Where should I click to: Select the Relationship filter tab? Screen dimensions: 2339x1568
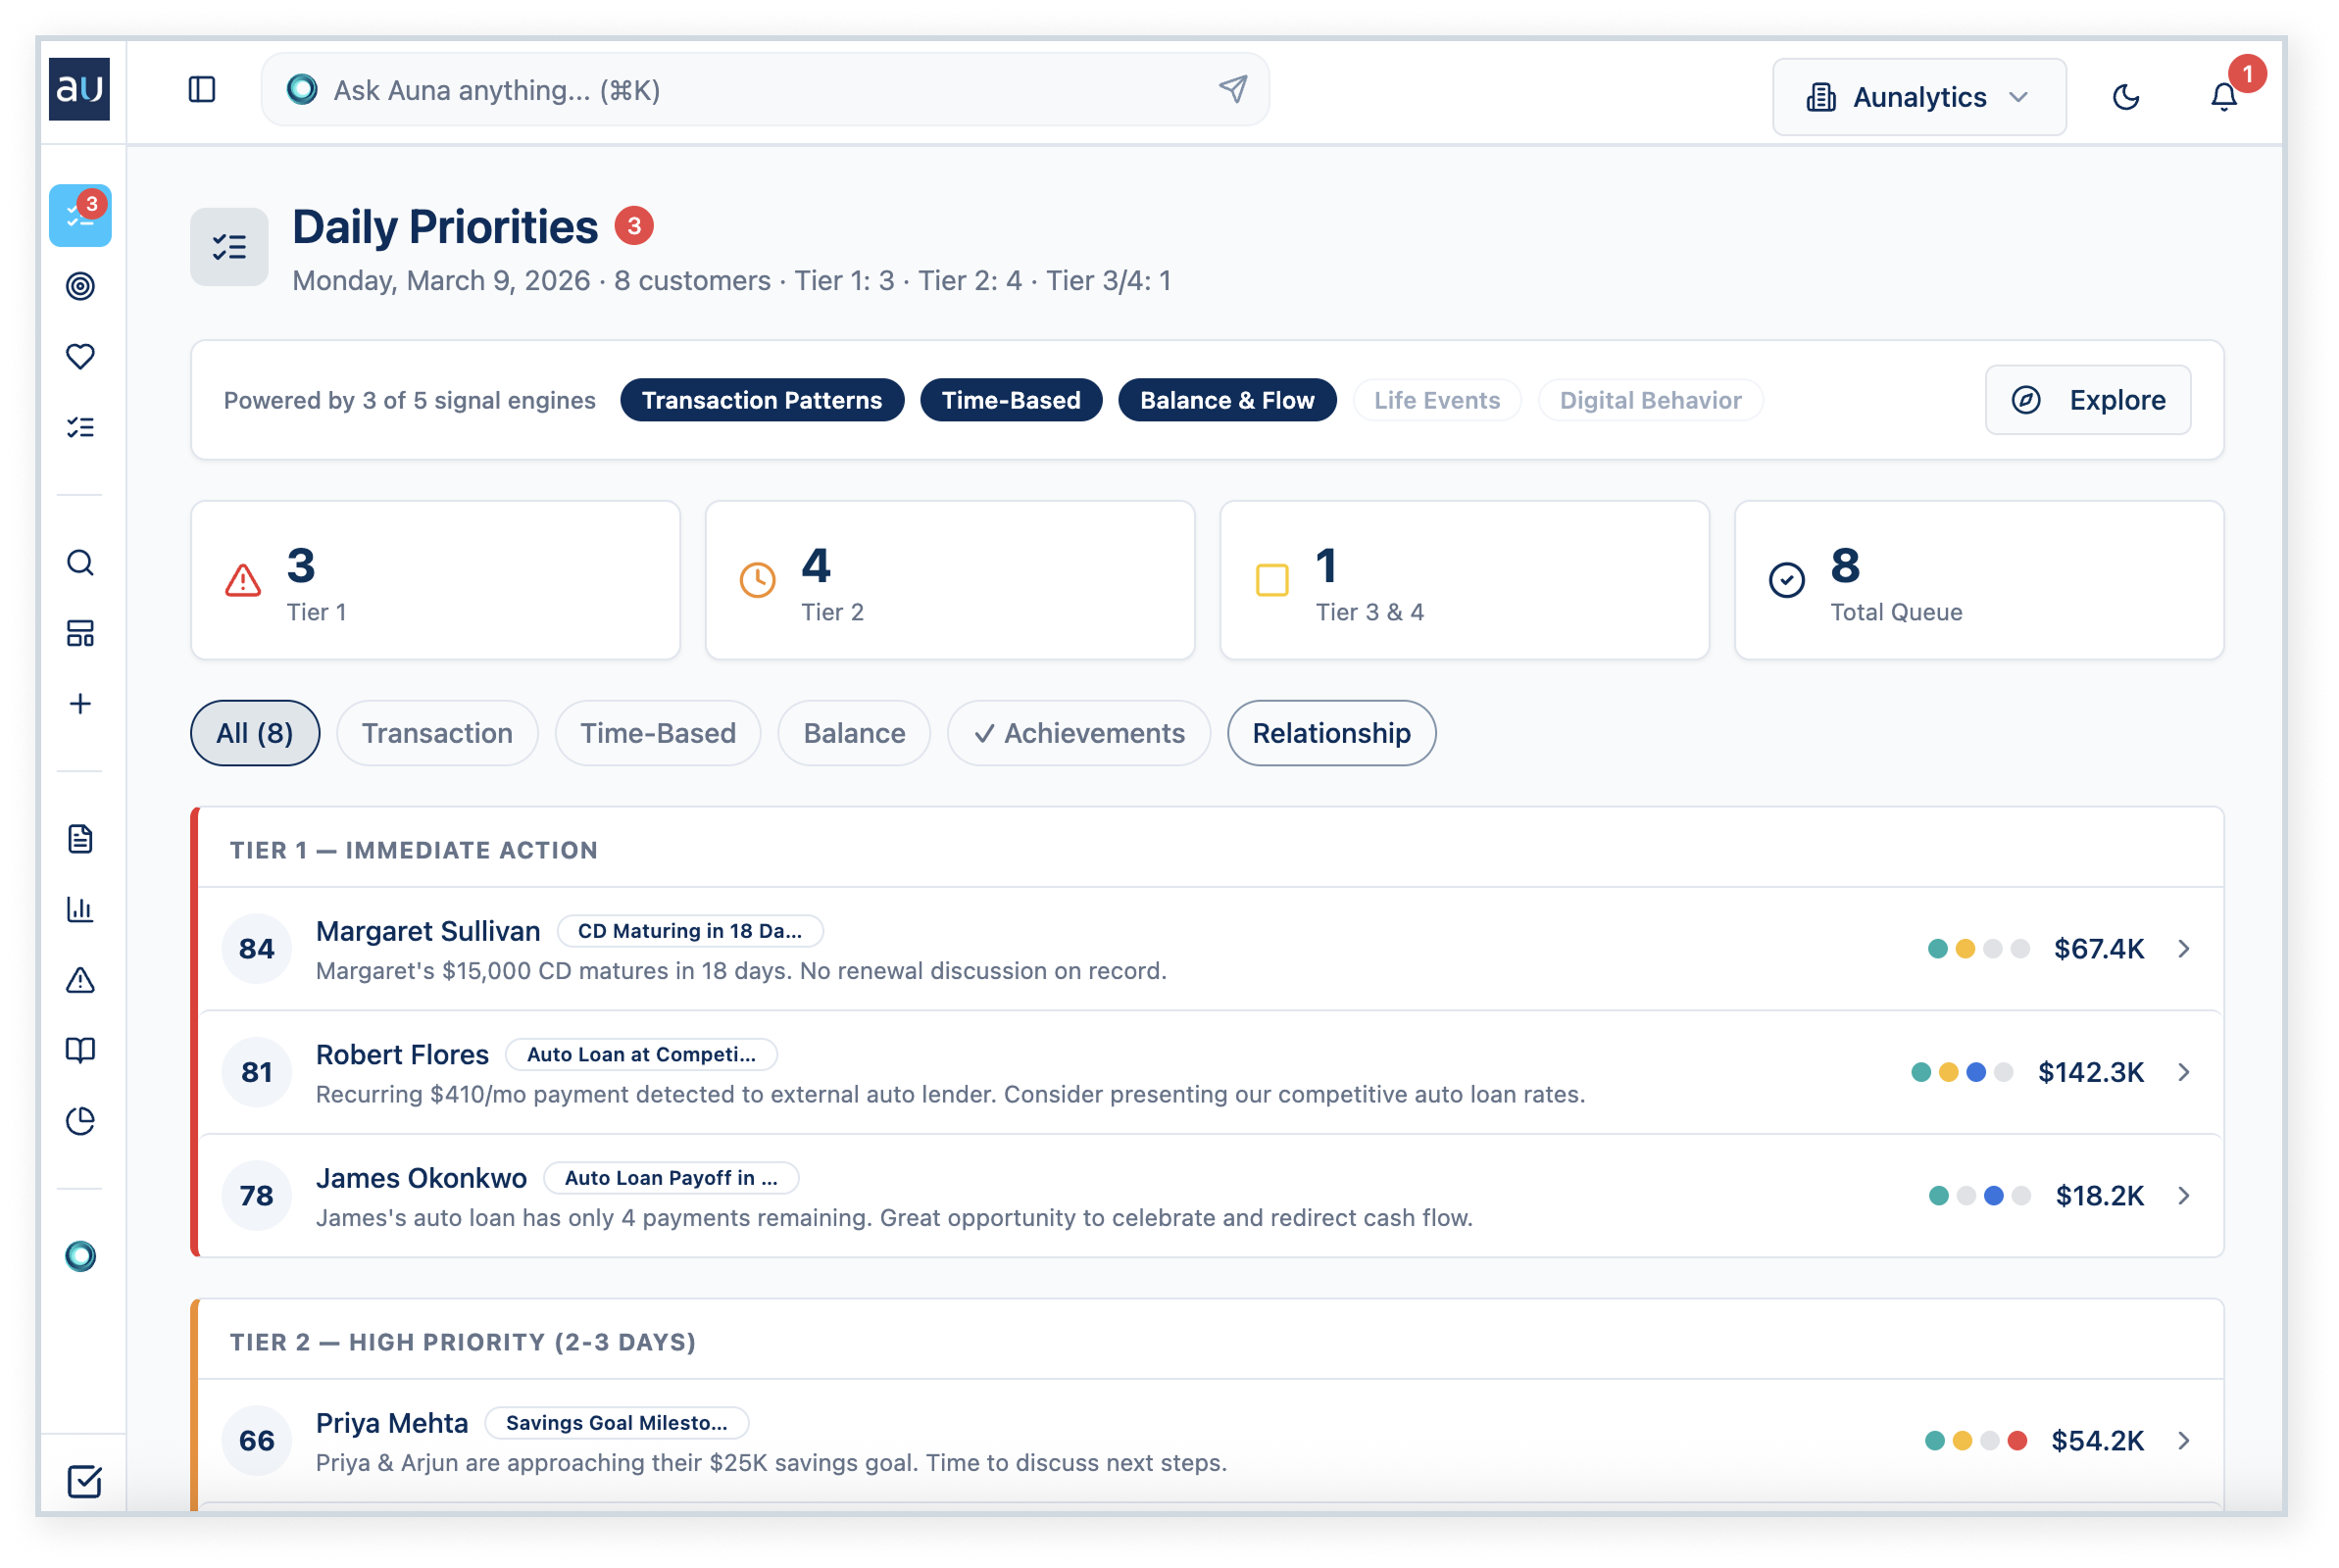[1331, 733]
